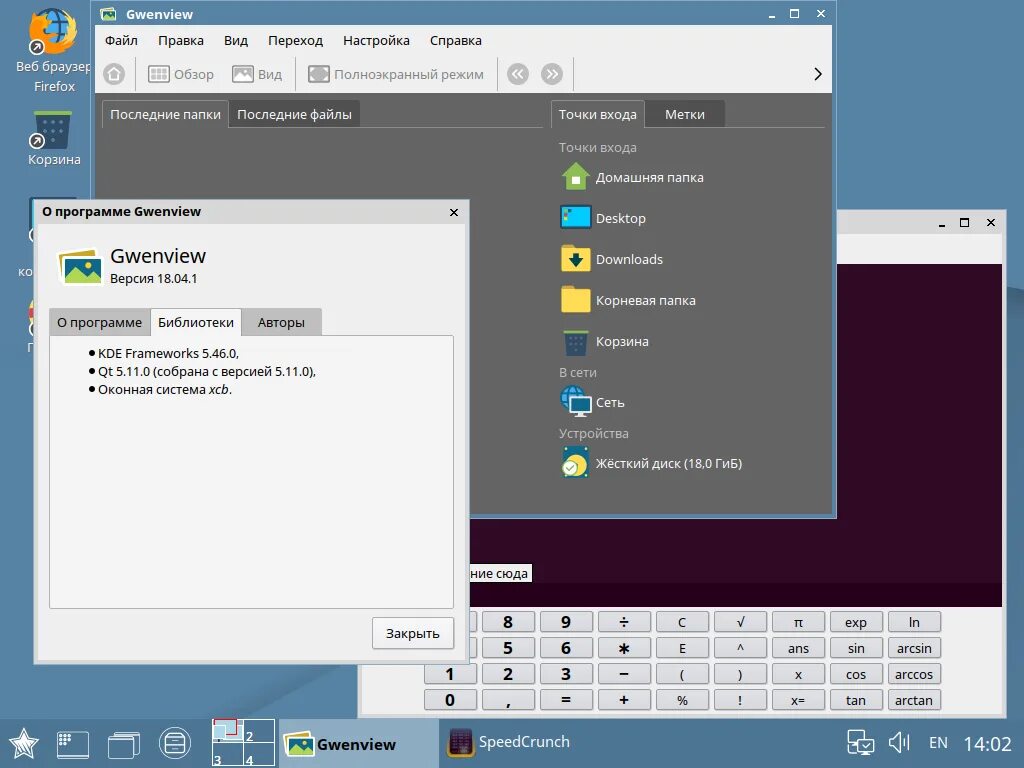1024x768 pixels.
Task: Open Жёсткий диск (18,0 ГиБ) device
Action: tap(651, 463)
